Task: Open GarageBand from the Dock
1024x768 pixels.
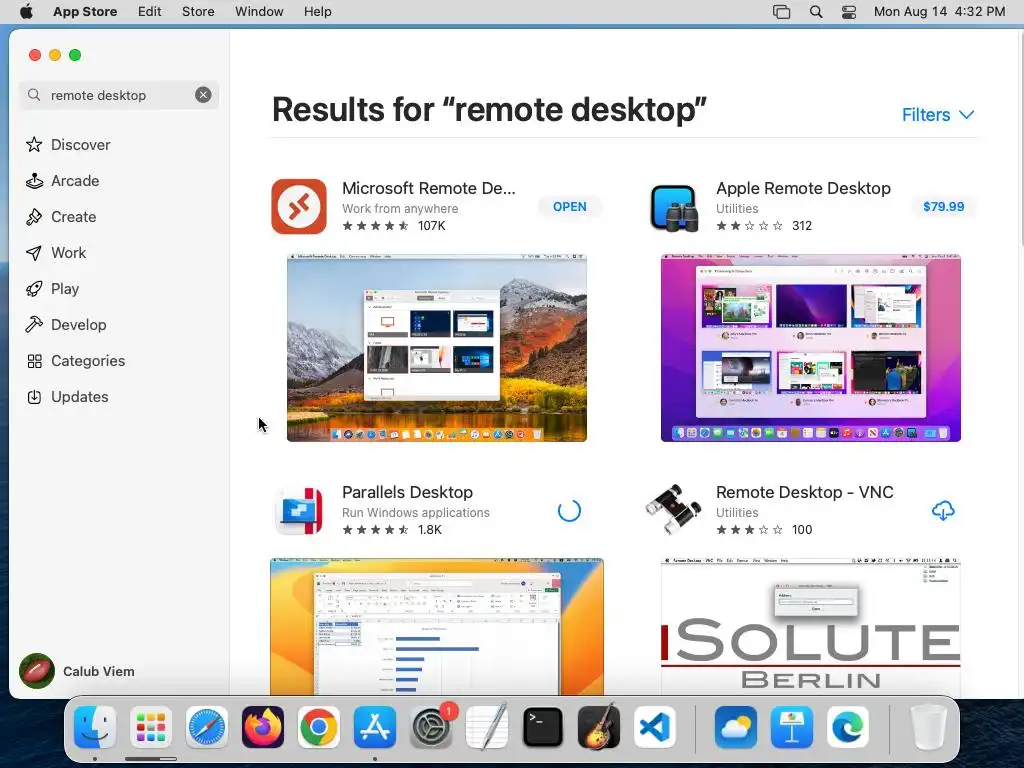Action: (599, 727)
